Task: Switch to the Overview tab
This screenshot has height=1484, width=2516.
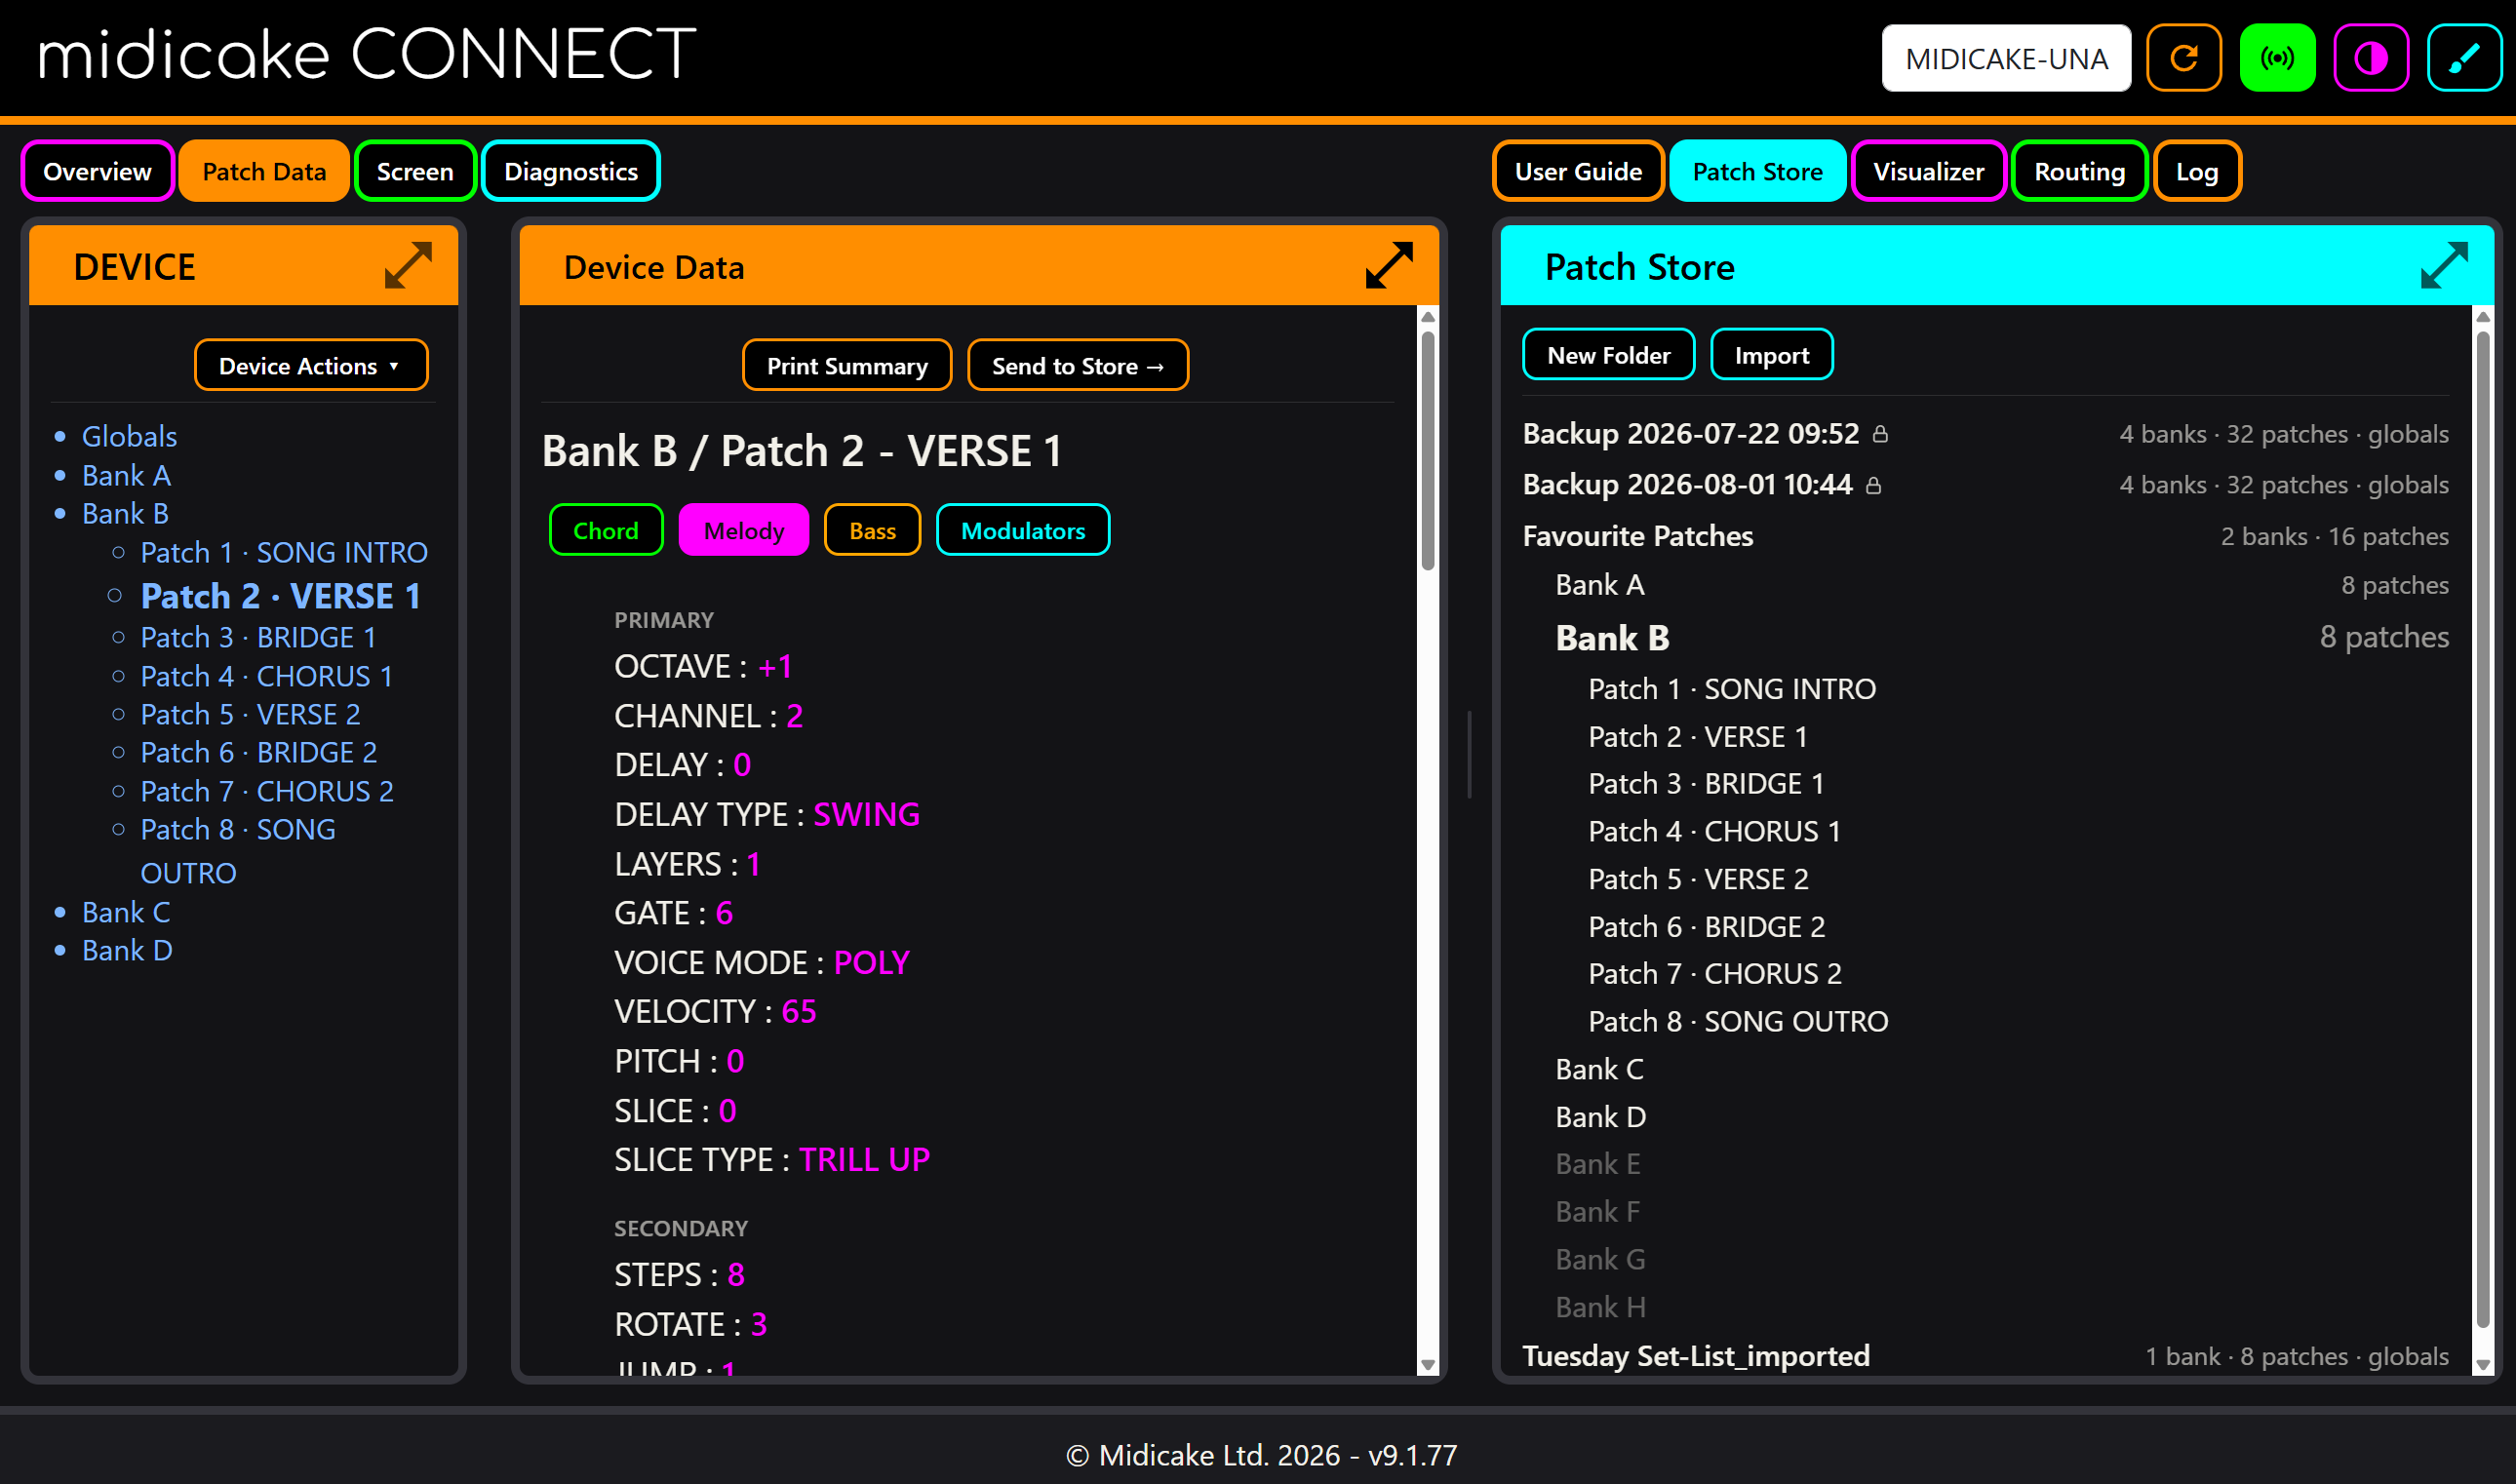Action: tap(97, 171)
